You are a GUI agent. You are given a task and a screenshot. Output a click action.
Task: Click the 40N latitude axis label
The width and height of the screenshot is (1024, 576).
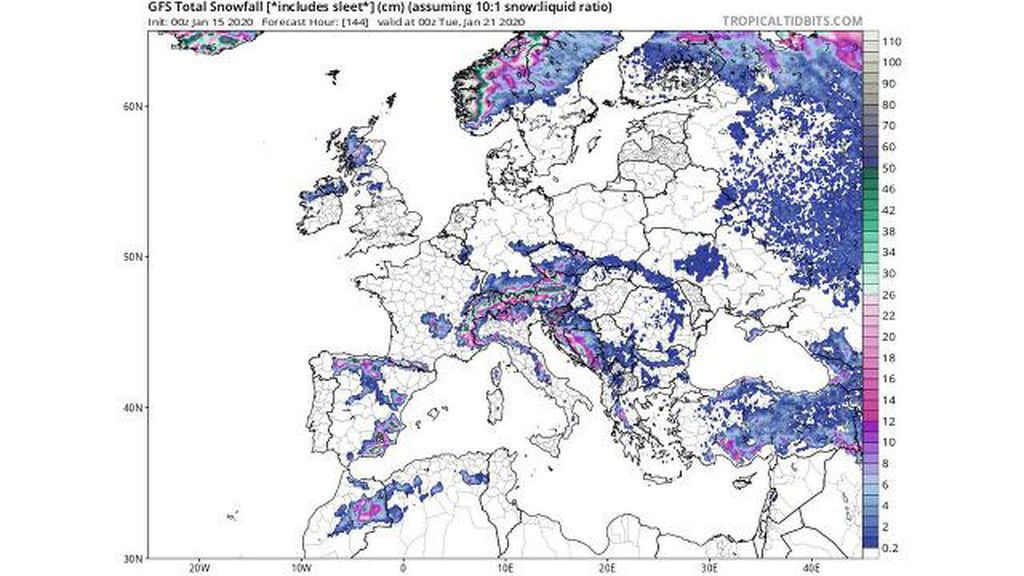133,408
